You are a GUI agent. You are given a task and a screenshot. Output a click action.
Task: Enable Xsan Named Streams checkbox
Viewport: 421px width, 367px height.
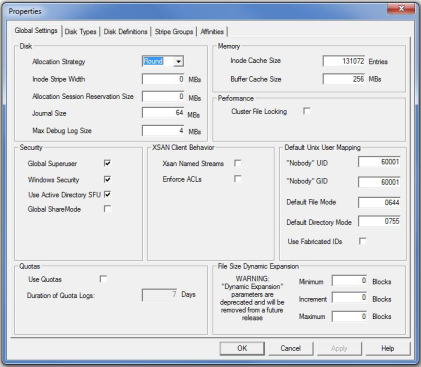pyautogui.click(x=237, y=163)
